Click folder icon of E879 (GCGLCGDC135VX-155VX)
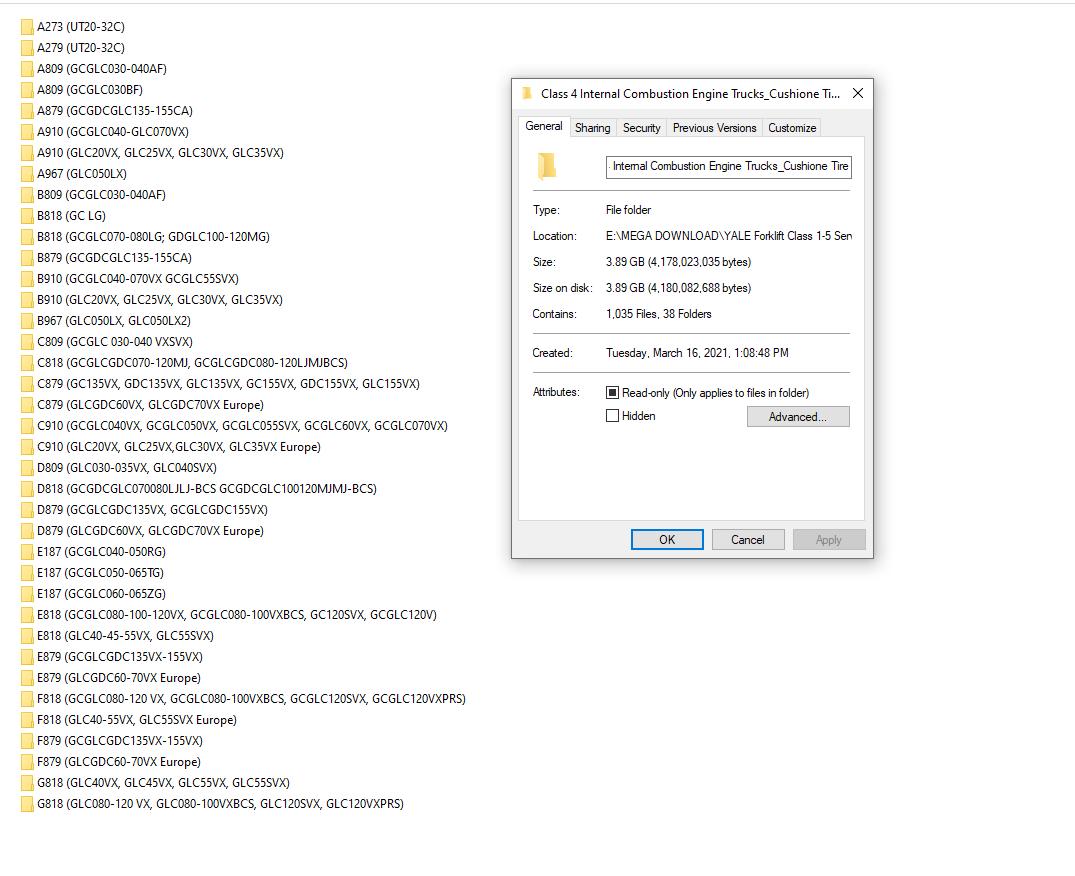 click(27, 657)
